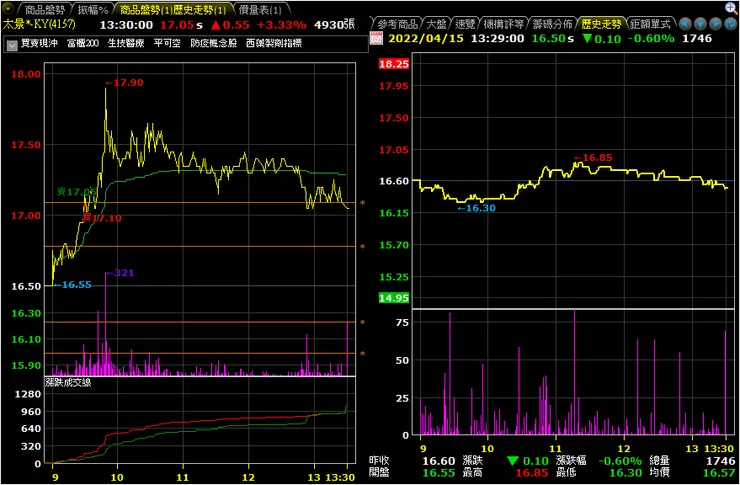Click the 均價 16.57 value
Viewport: 740px width, 485px height.
(x=719, y=473)
